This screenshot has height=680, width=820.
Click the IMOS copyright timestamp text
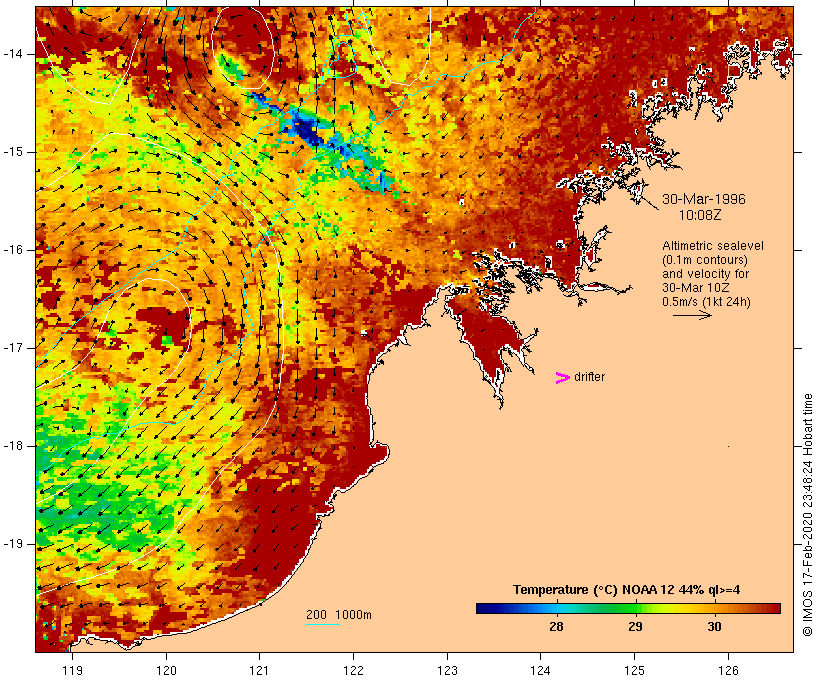pos(808,515)
